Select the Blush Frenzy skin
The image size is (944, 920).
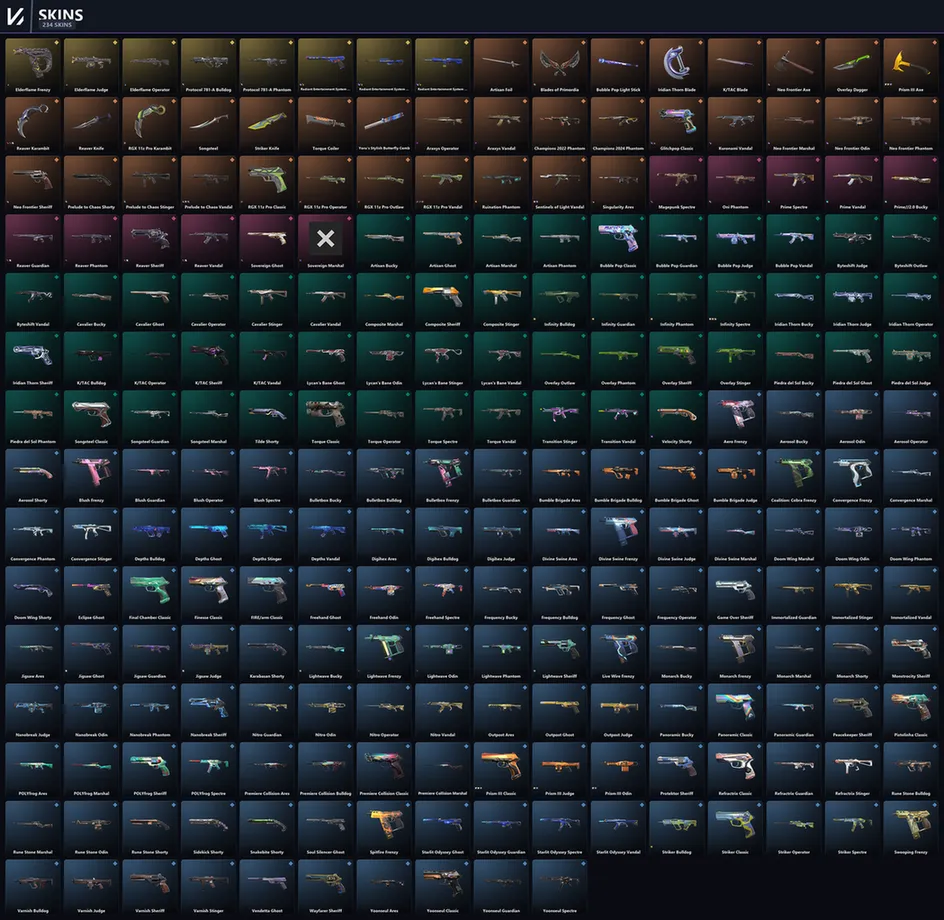(x=92, y=477)
